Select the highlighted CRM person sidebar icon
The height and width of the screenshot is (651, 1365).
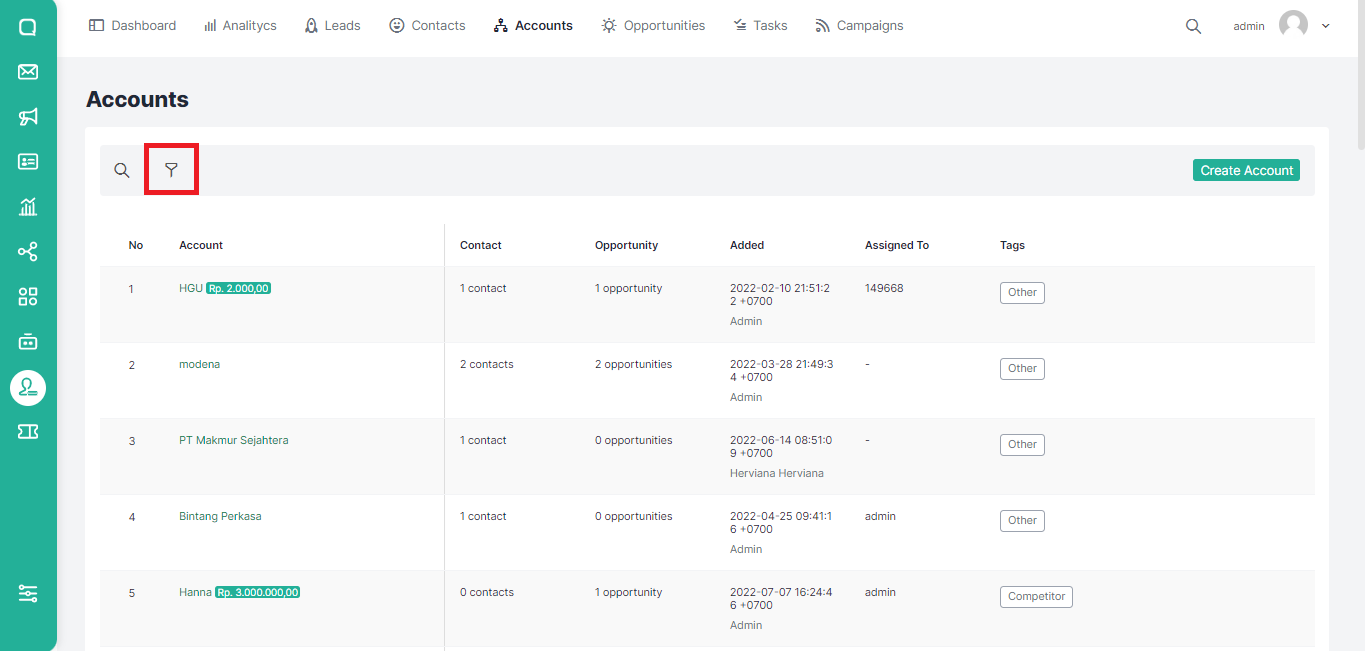click(28, 387)
